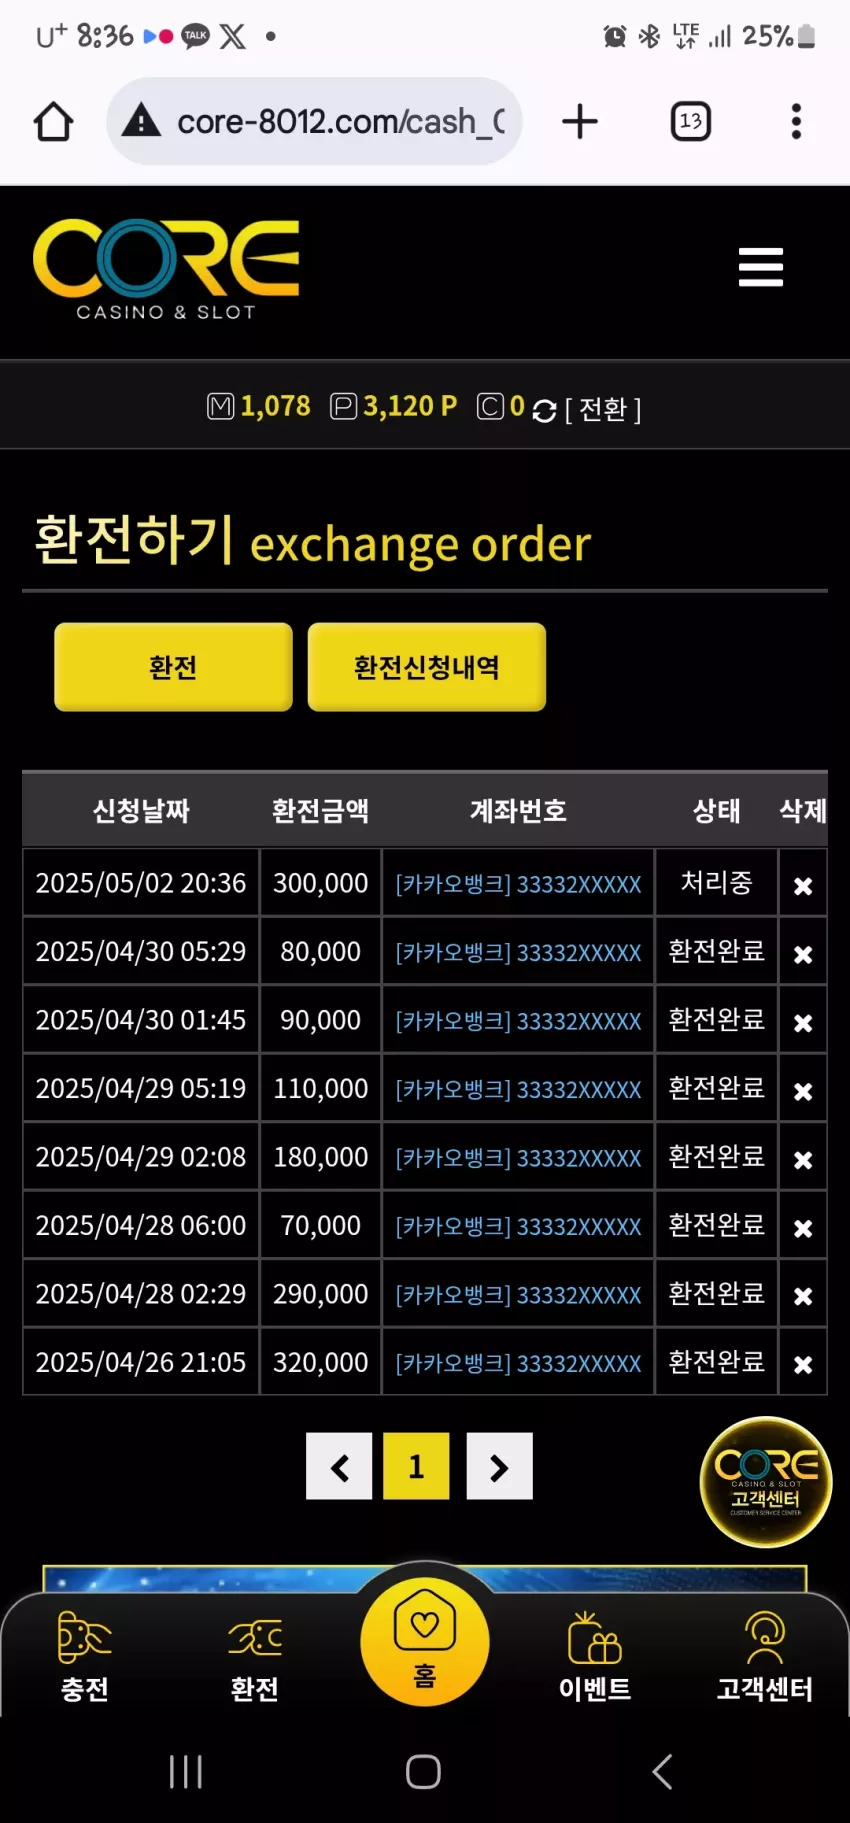Open new browser tab with plus icon
Image resolution: width=850 pixels, height=1823 pixels.
[580, 121]
